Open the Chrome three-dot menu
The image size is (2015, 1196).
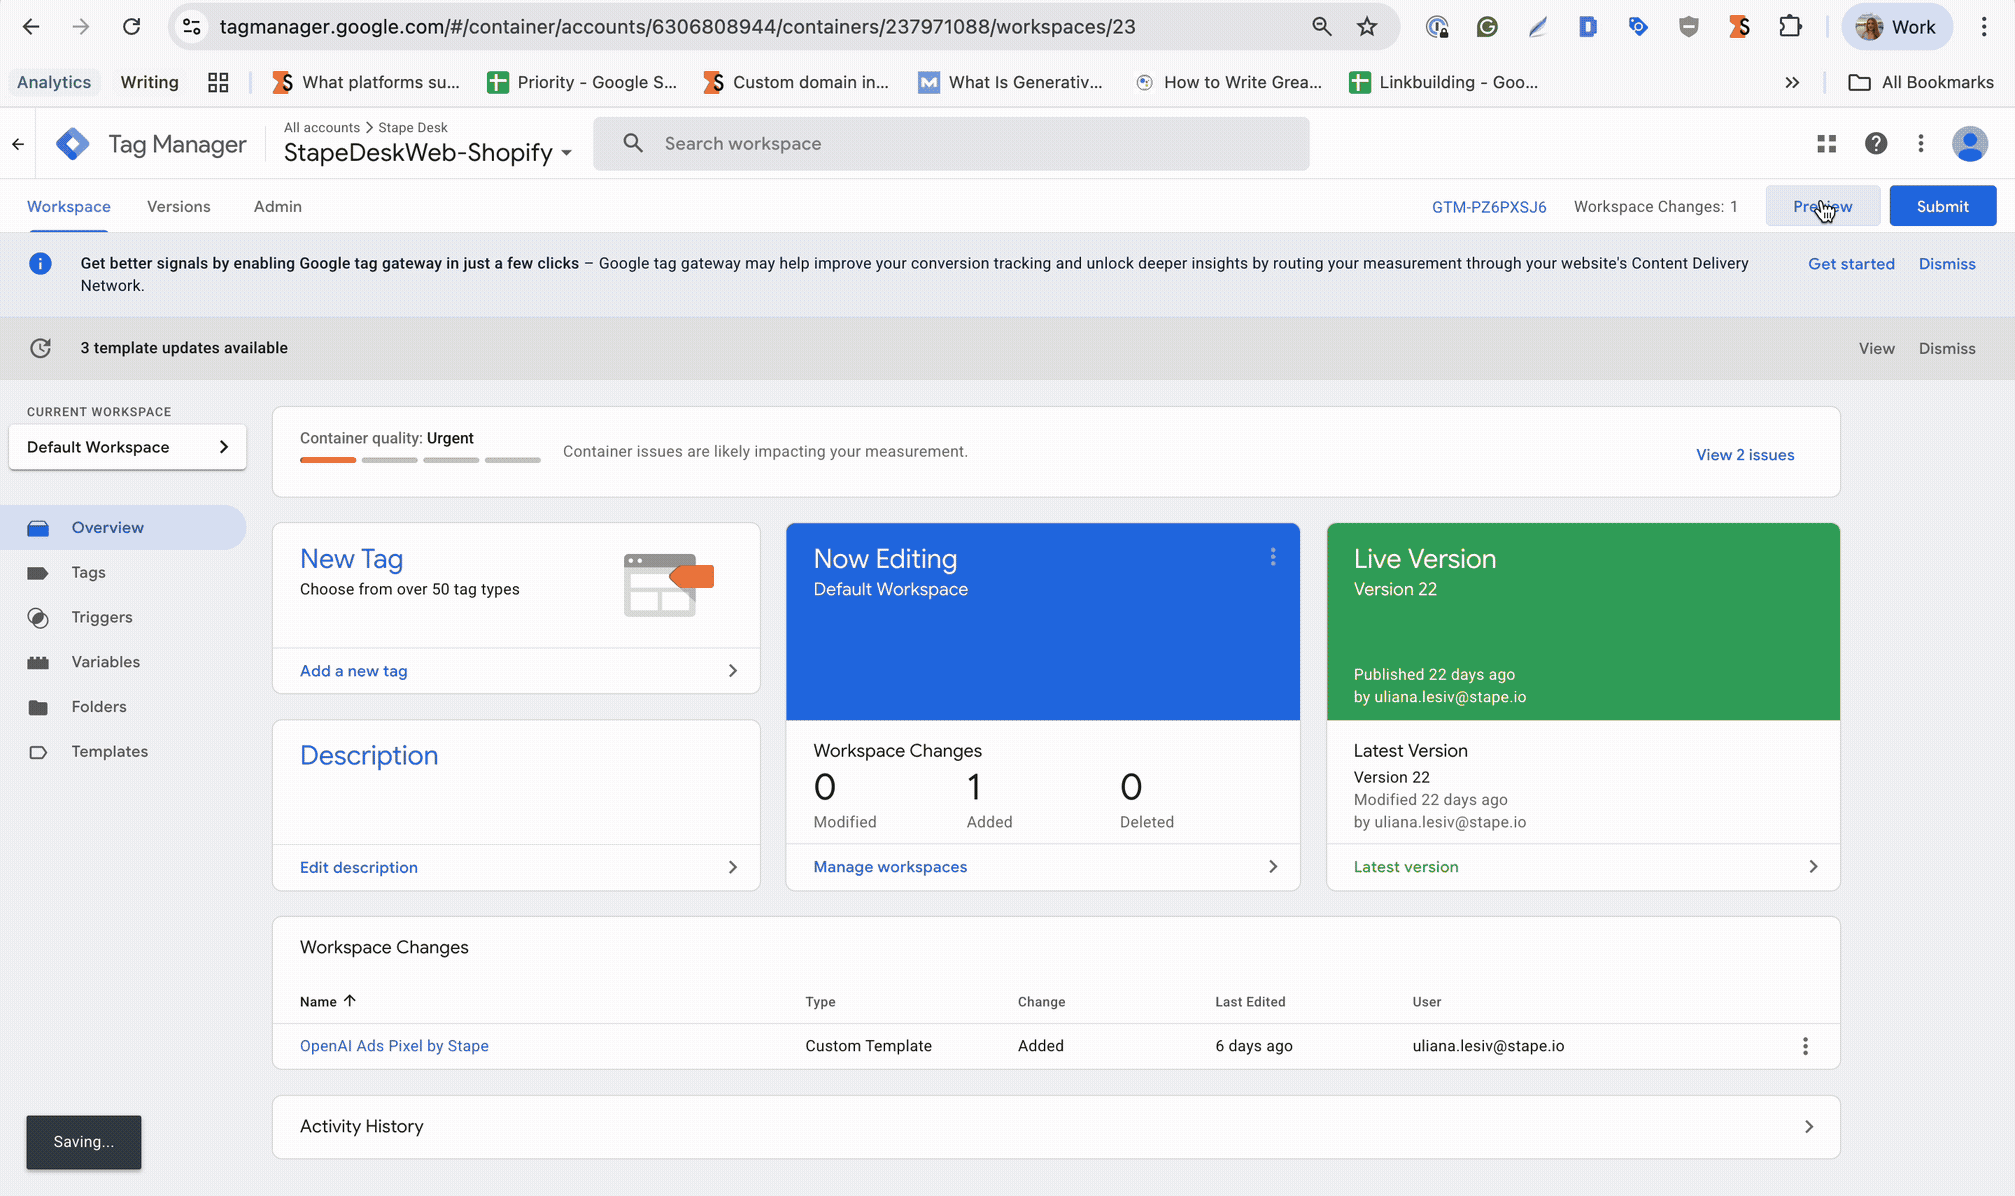[x=1984, y=27]
